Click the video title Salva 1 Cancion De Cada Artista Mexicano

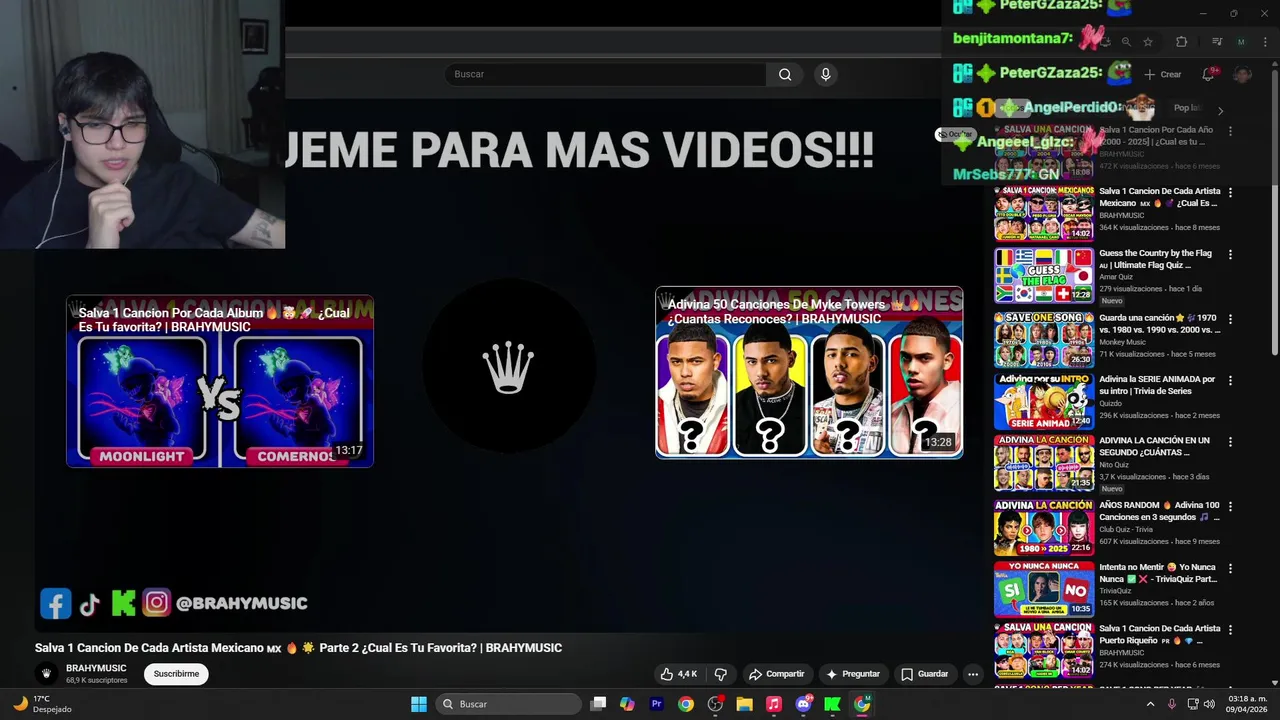298,648
